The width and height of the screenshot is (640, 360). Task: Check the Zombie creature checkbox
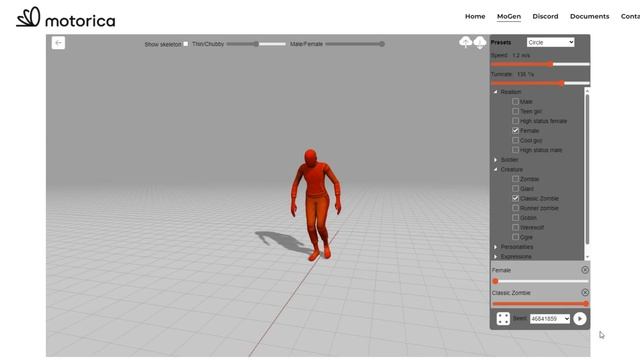click(x=516, y=179)
